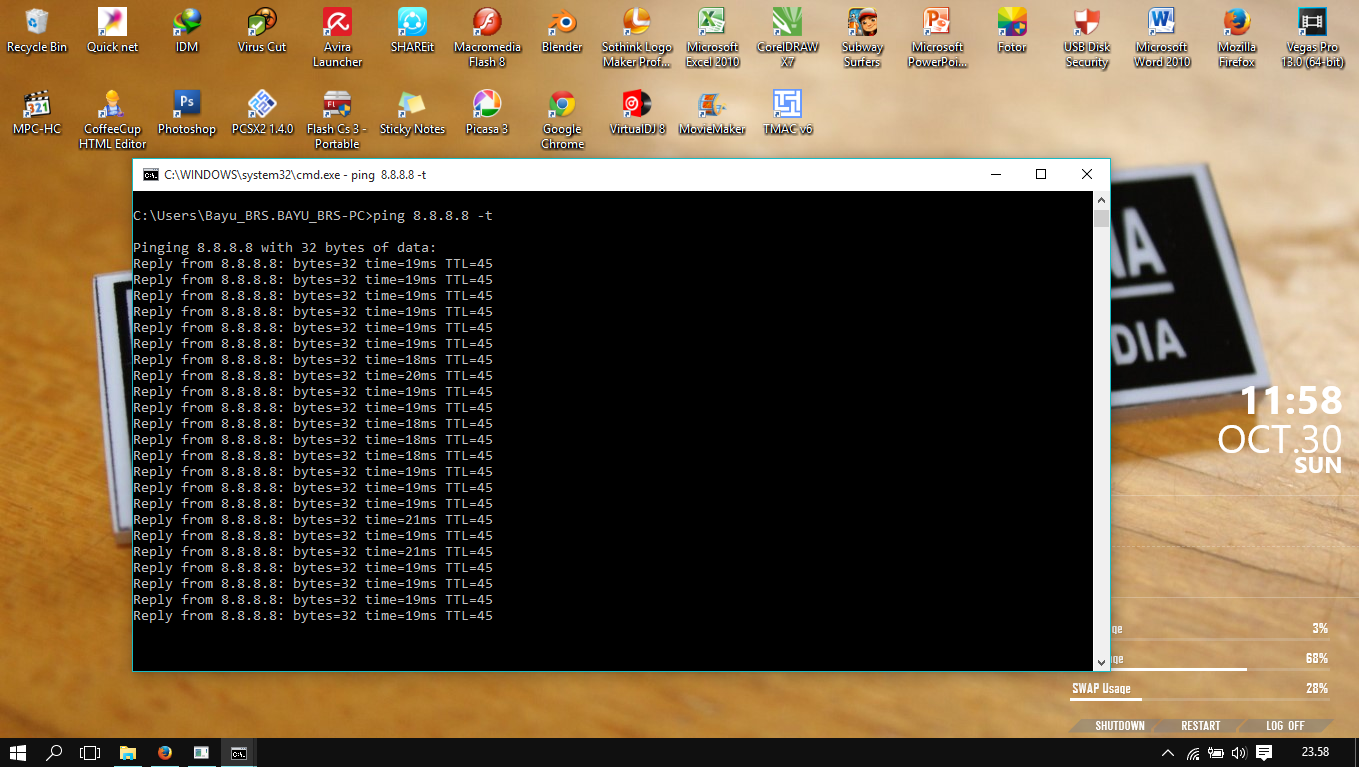Viewport: 1359px width, 767px height.
Task: Open File Explorer from the taskbar
Action: [127, 754]
